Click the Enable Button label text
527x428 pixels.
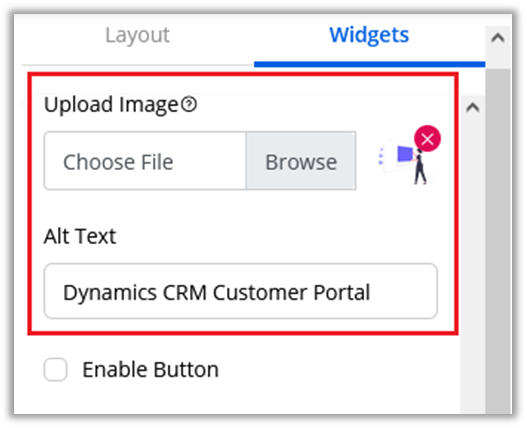pos(151,369)
